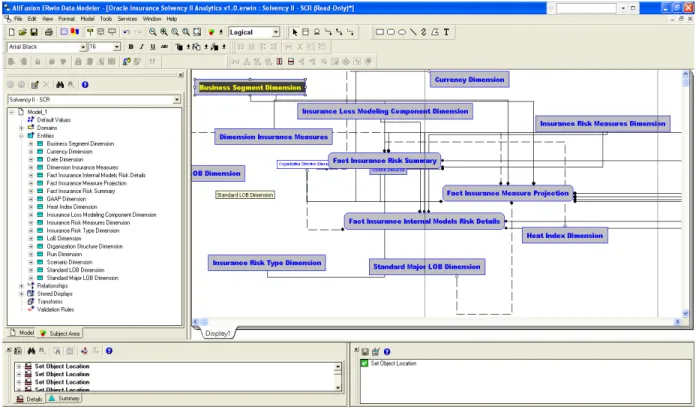
Task: Switch to the Subject Area tab
Action: pyautogui.click(x=60, y=333)
